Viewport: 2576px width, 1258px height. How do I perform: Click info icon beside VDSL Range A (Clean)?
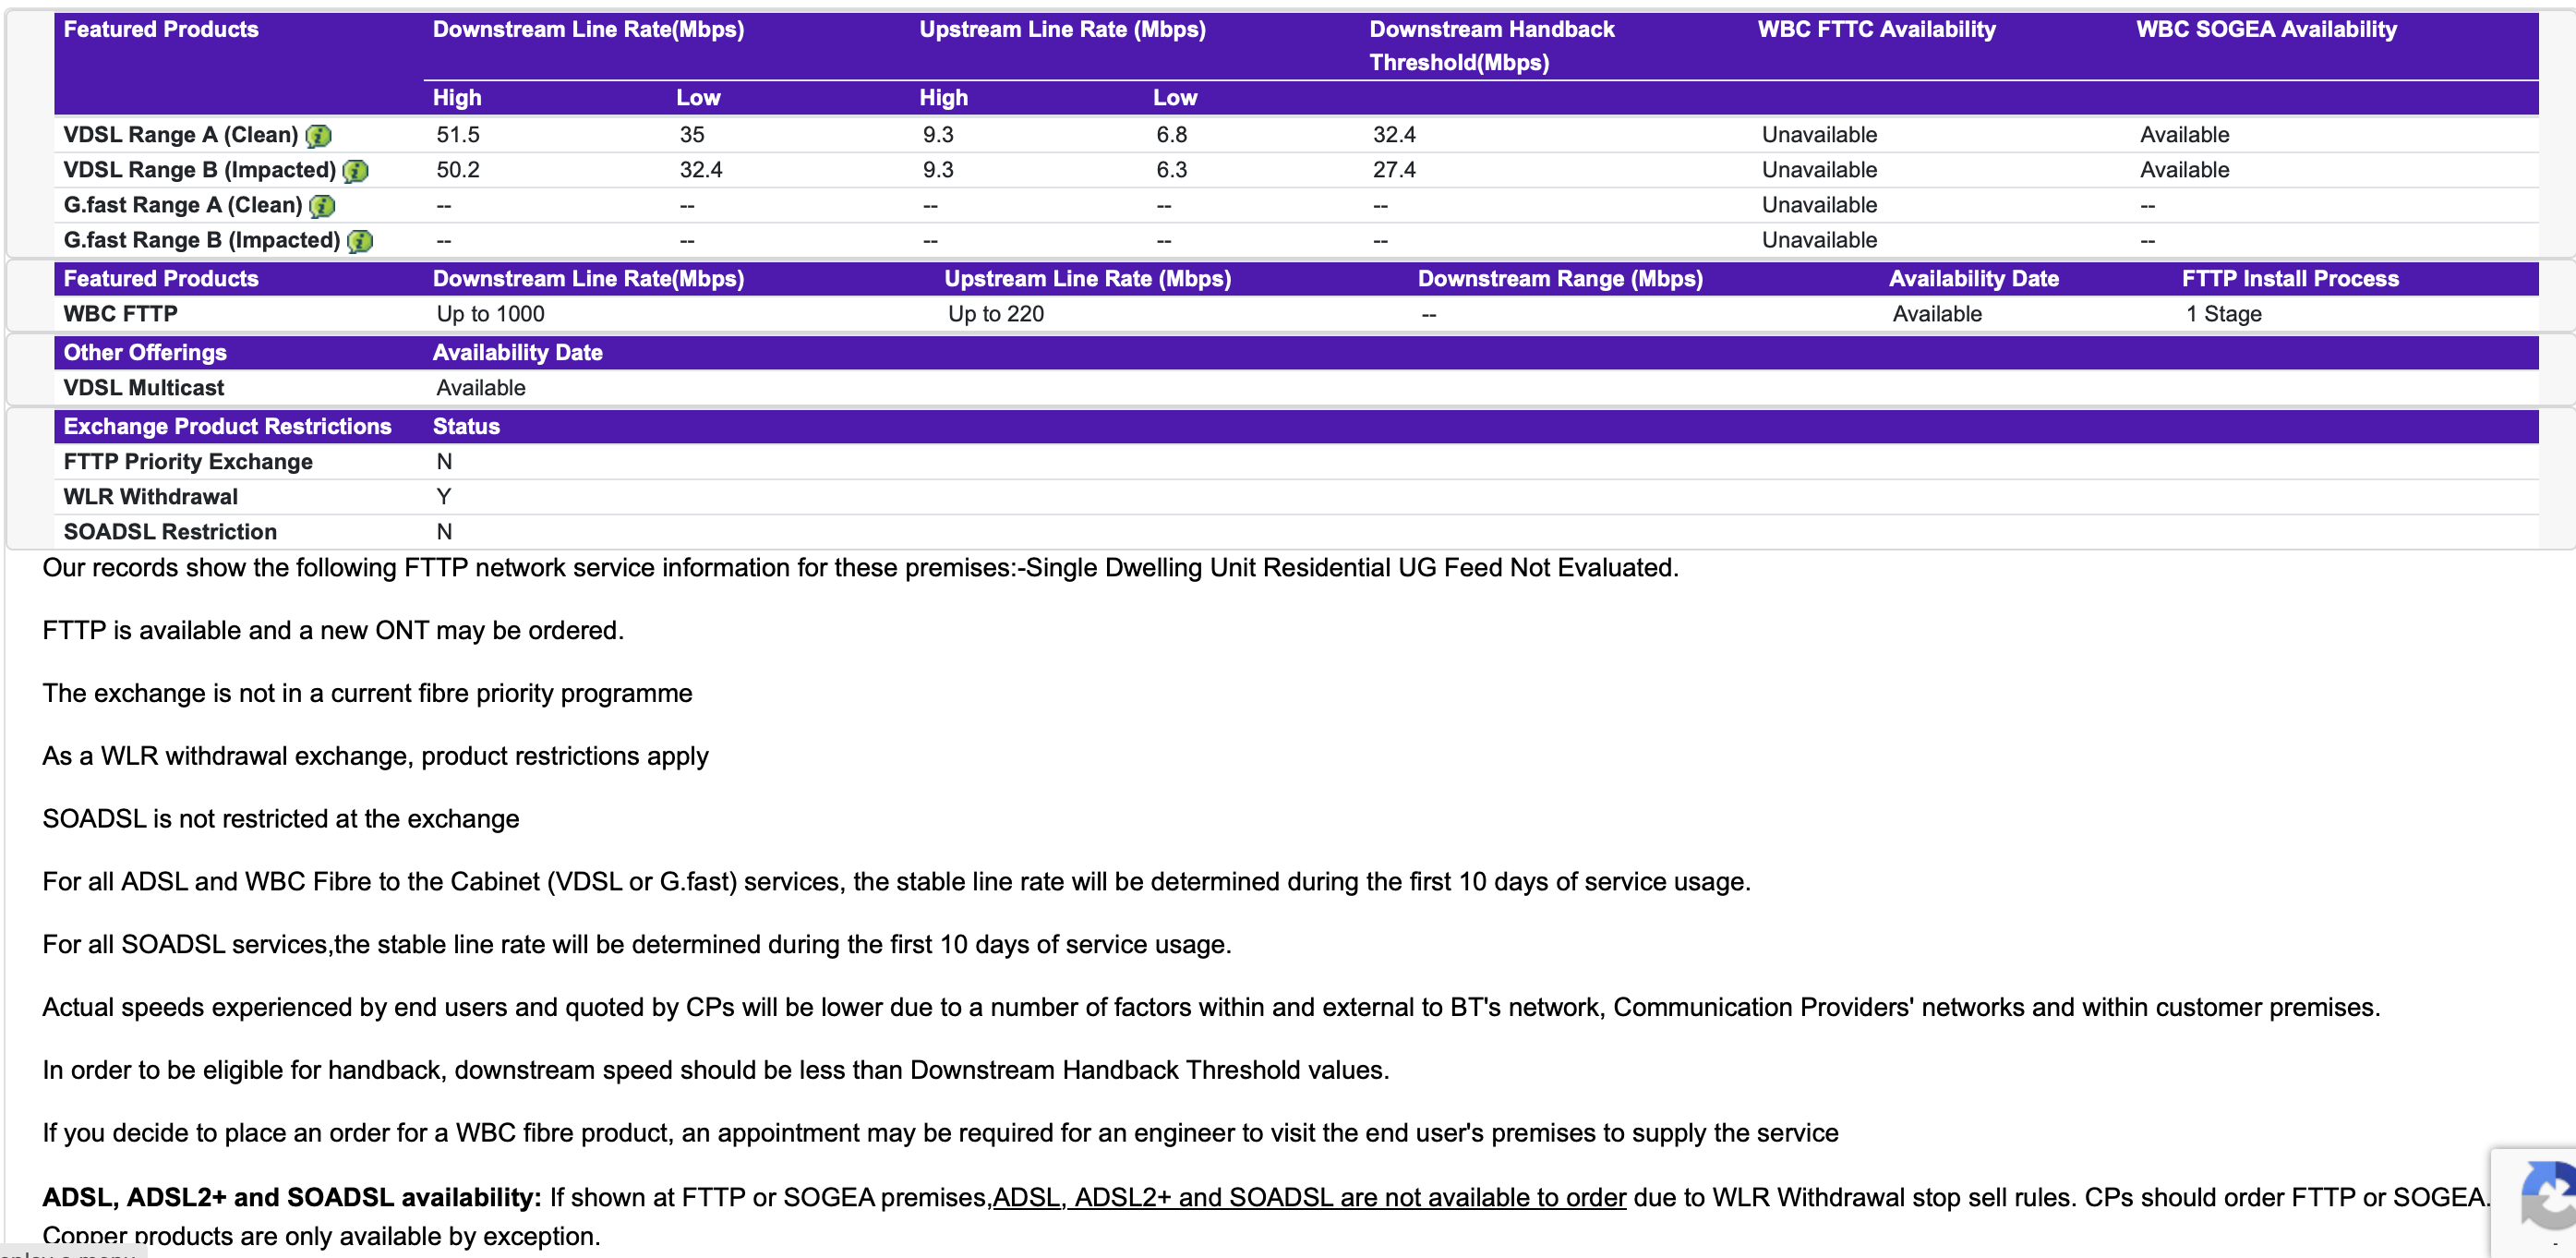click(318, 135)
